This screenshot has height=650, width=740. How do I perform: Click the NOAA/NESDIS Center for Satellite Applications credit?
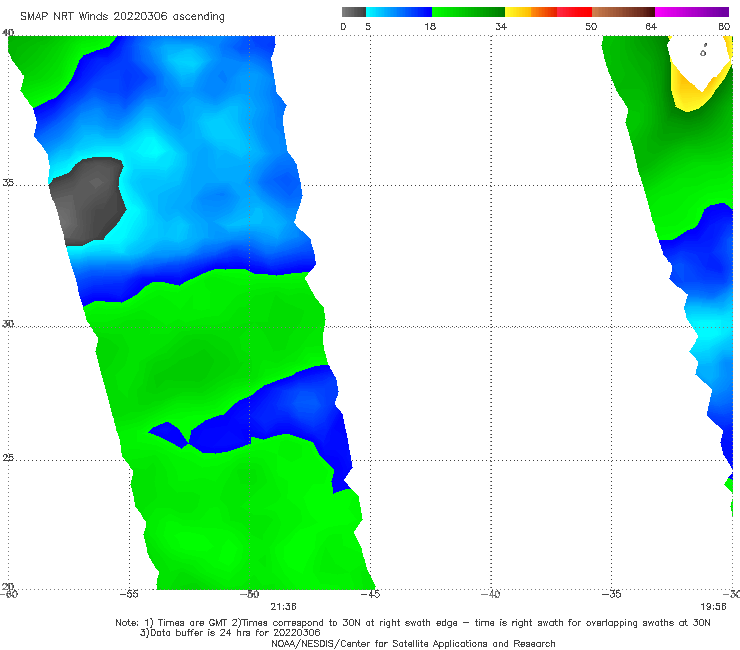[413, 644]
